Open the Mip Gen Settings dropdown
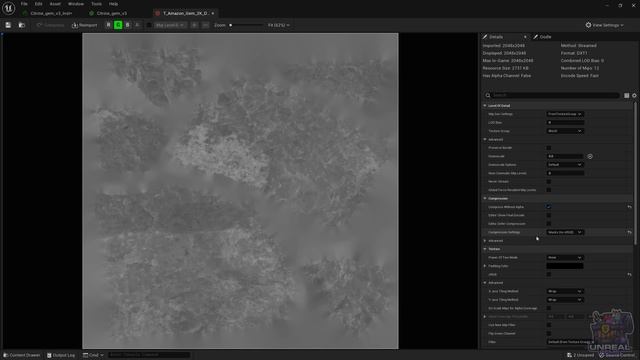 click(x=565, y=114)
